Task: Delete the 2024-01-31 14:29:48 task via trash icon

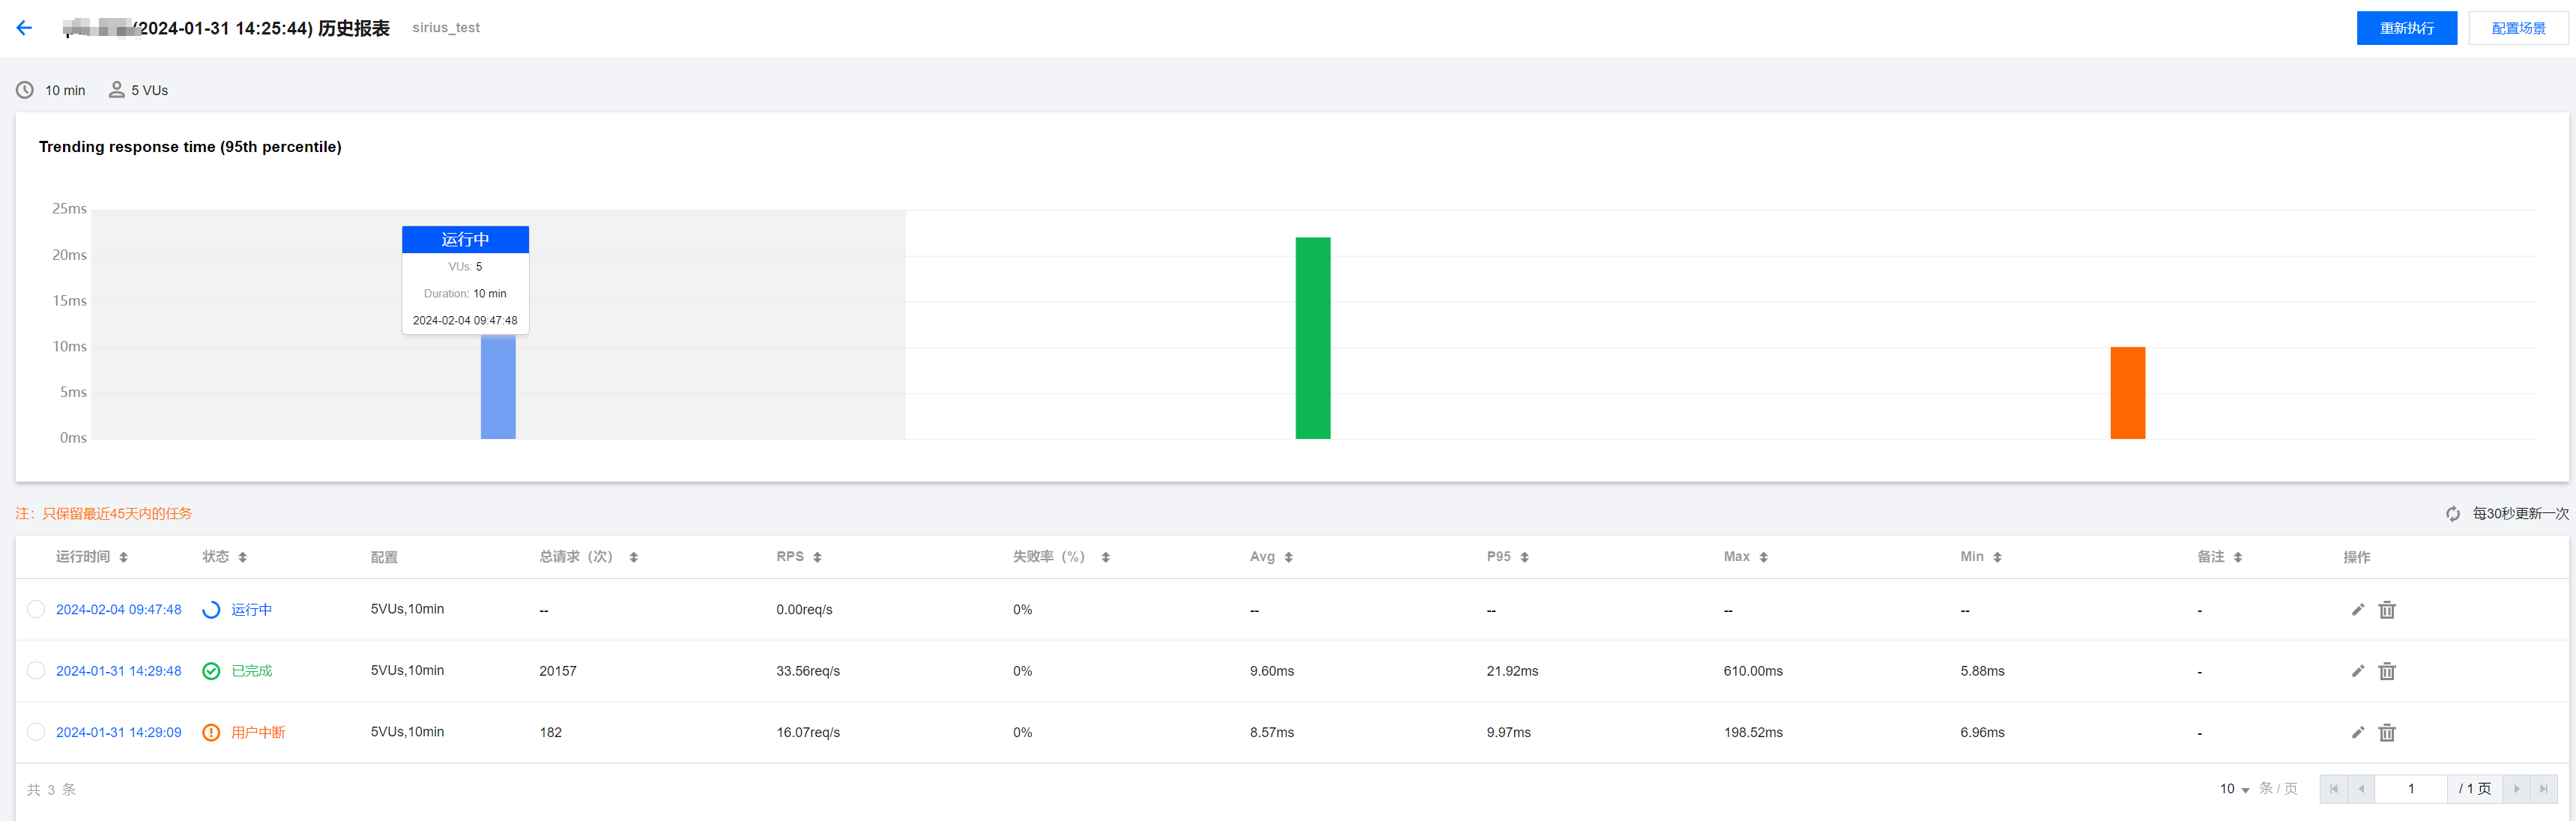Action: [x=2386, y=671]
